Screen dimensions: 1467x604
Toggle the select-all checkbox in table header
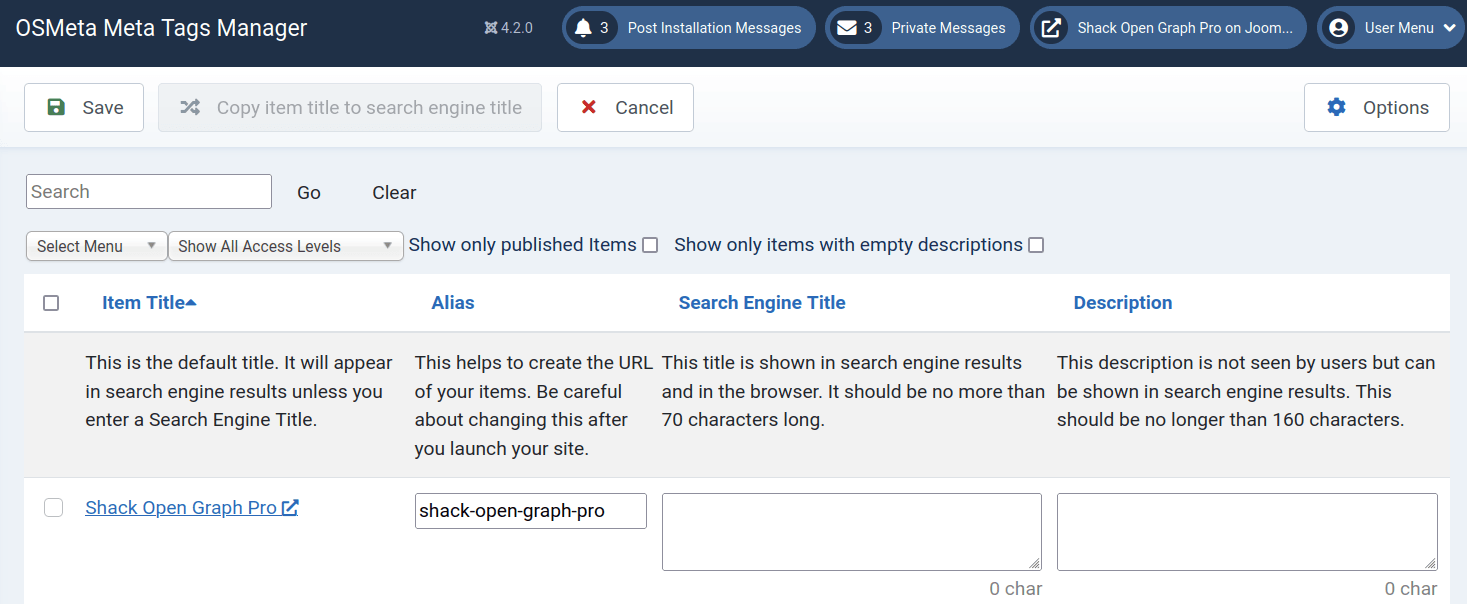click(51, 303)
